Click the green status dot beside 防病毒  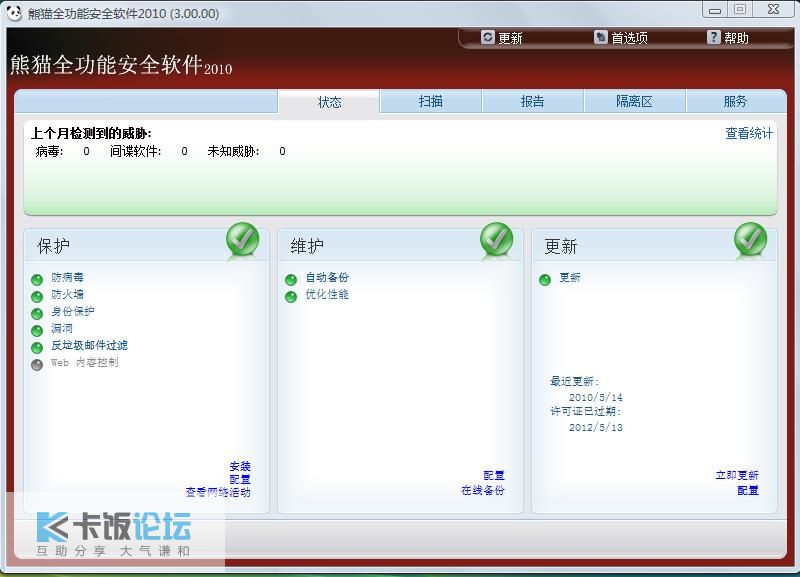click(x=37, y=280)
